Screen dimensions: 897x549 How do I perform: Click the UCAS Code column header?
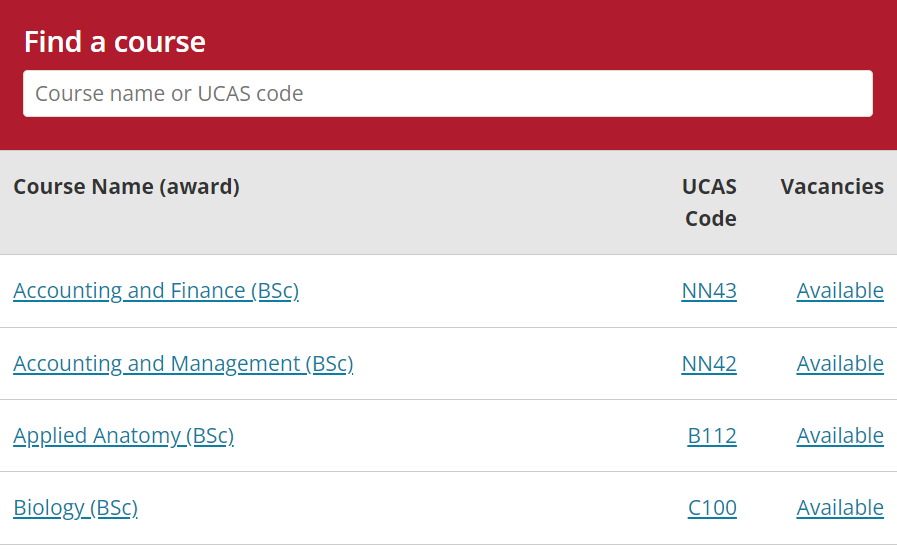click(710, 202)
